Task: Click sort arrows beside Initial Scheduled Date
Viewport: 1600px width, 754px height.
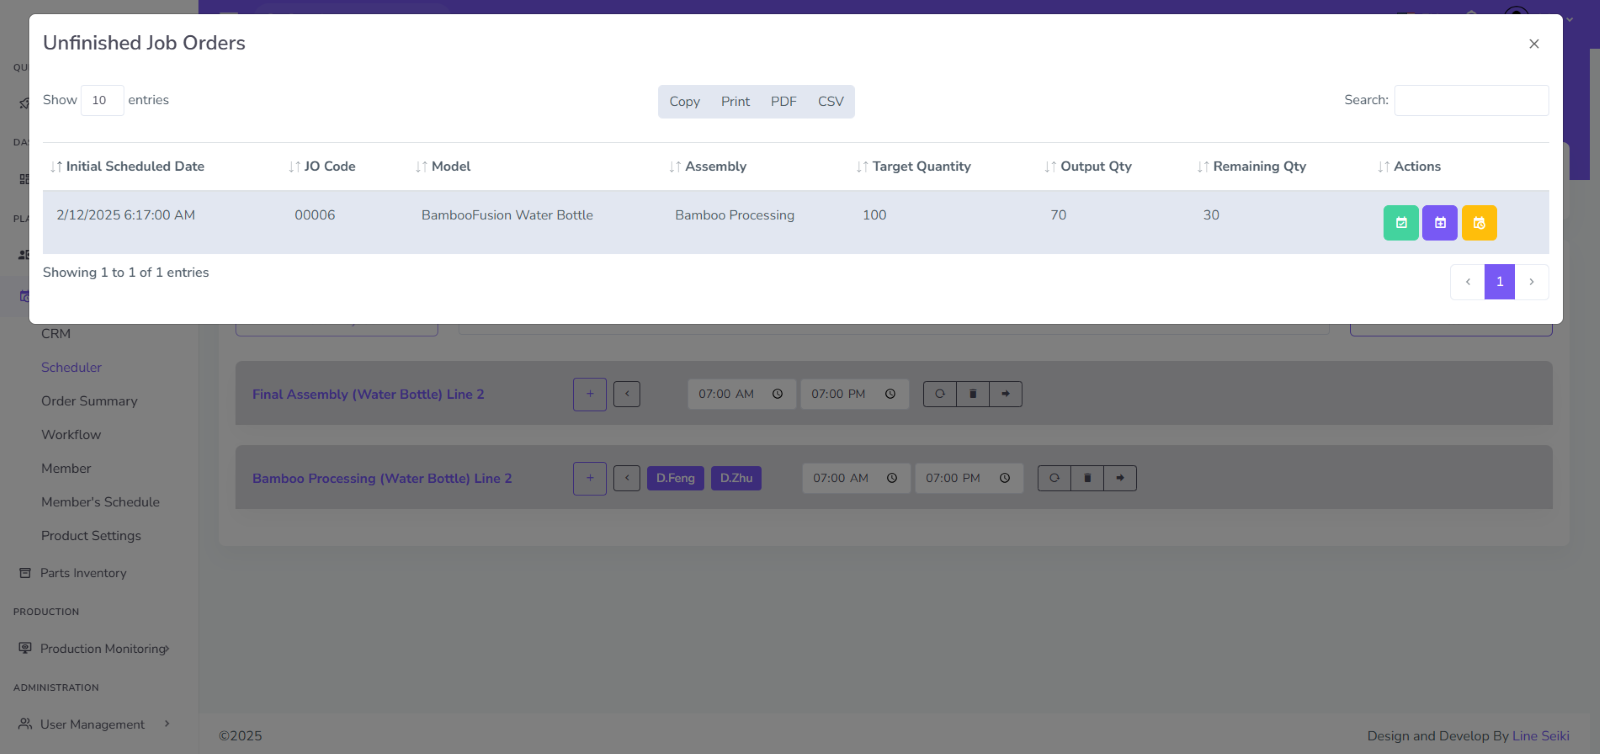Action: (57, 167)
